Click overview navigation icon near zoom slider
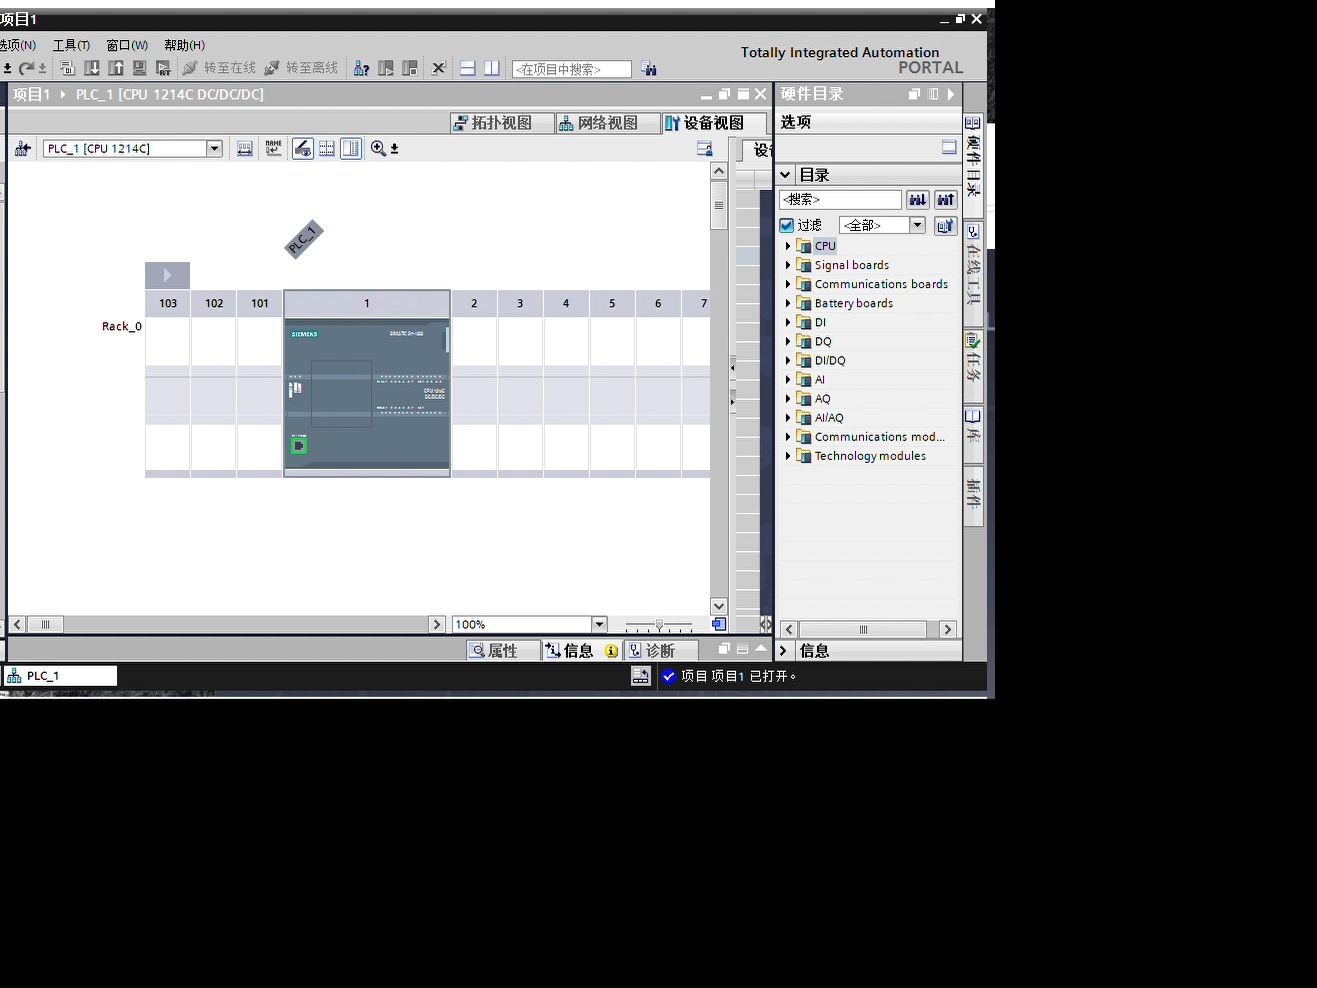The image size is (1317, 988). [718, 624]
